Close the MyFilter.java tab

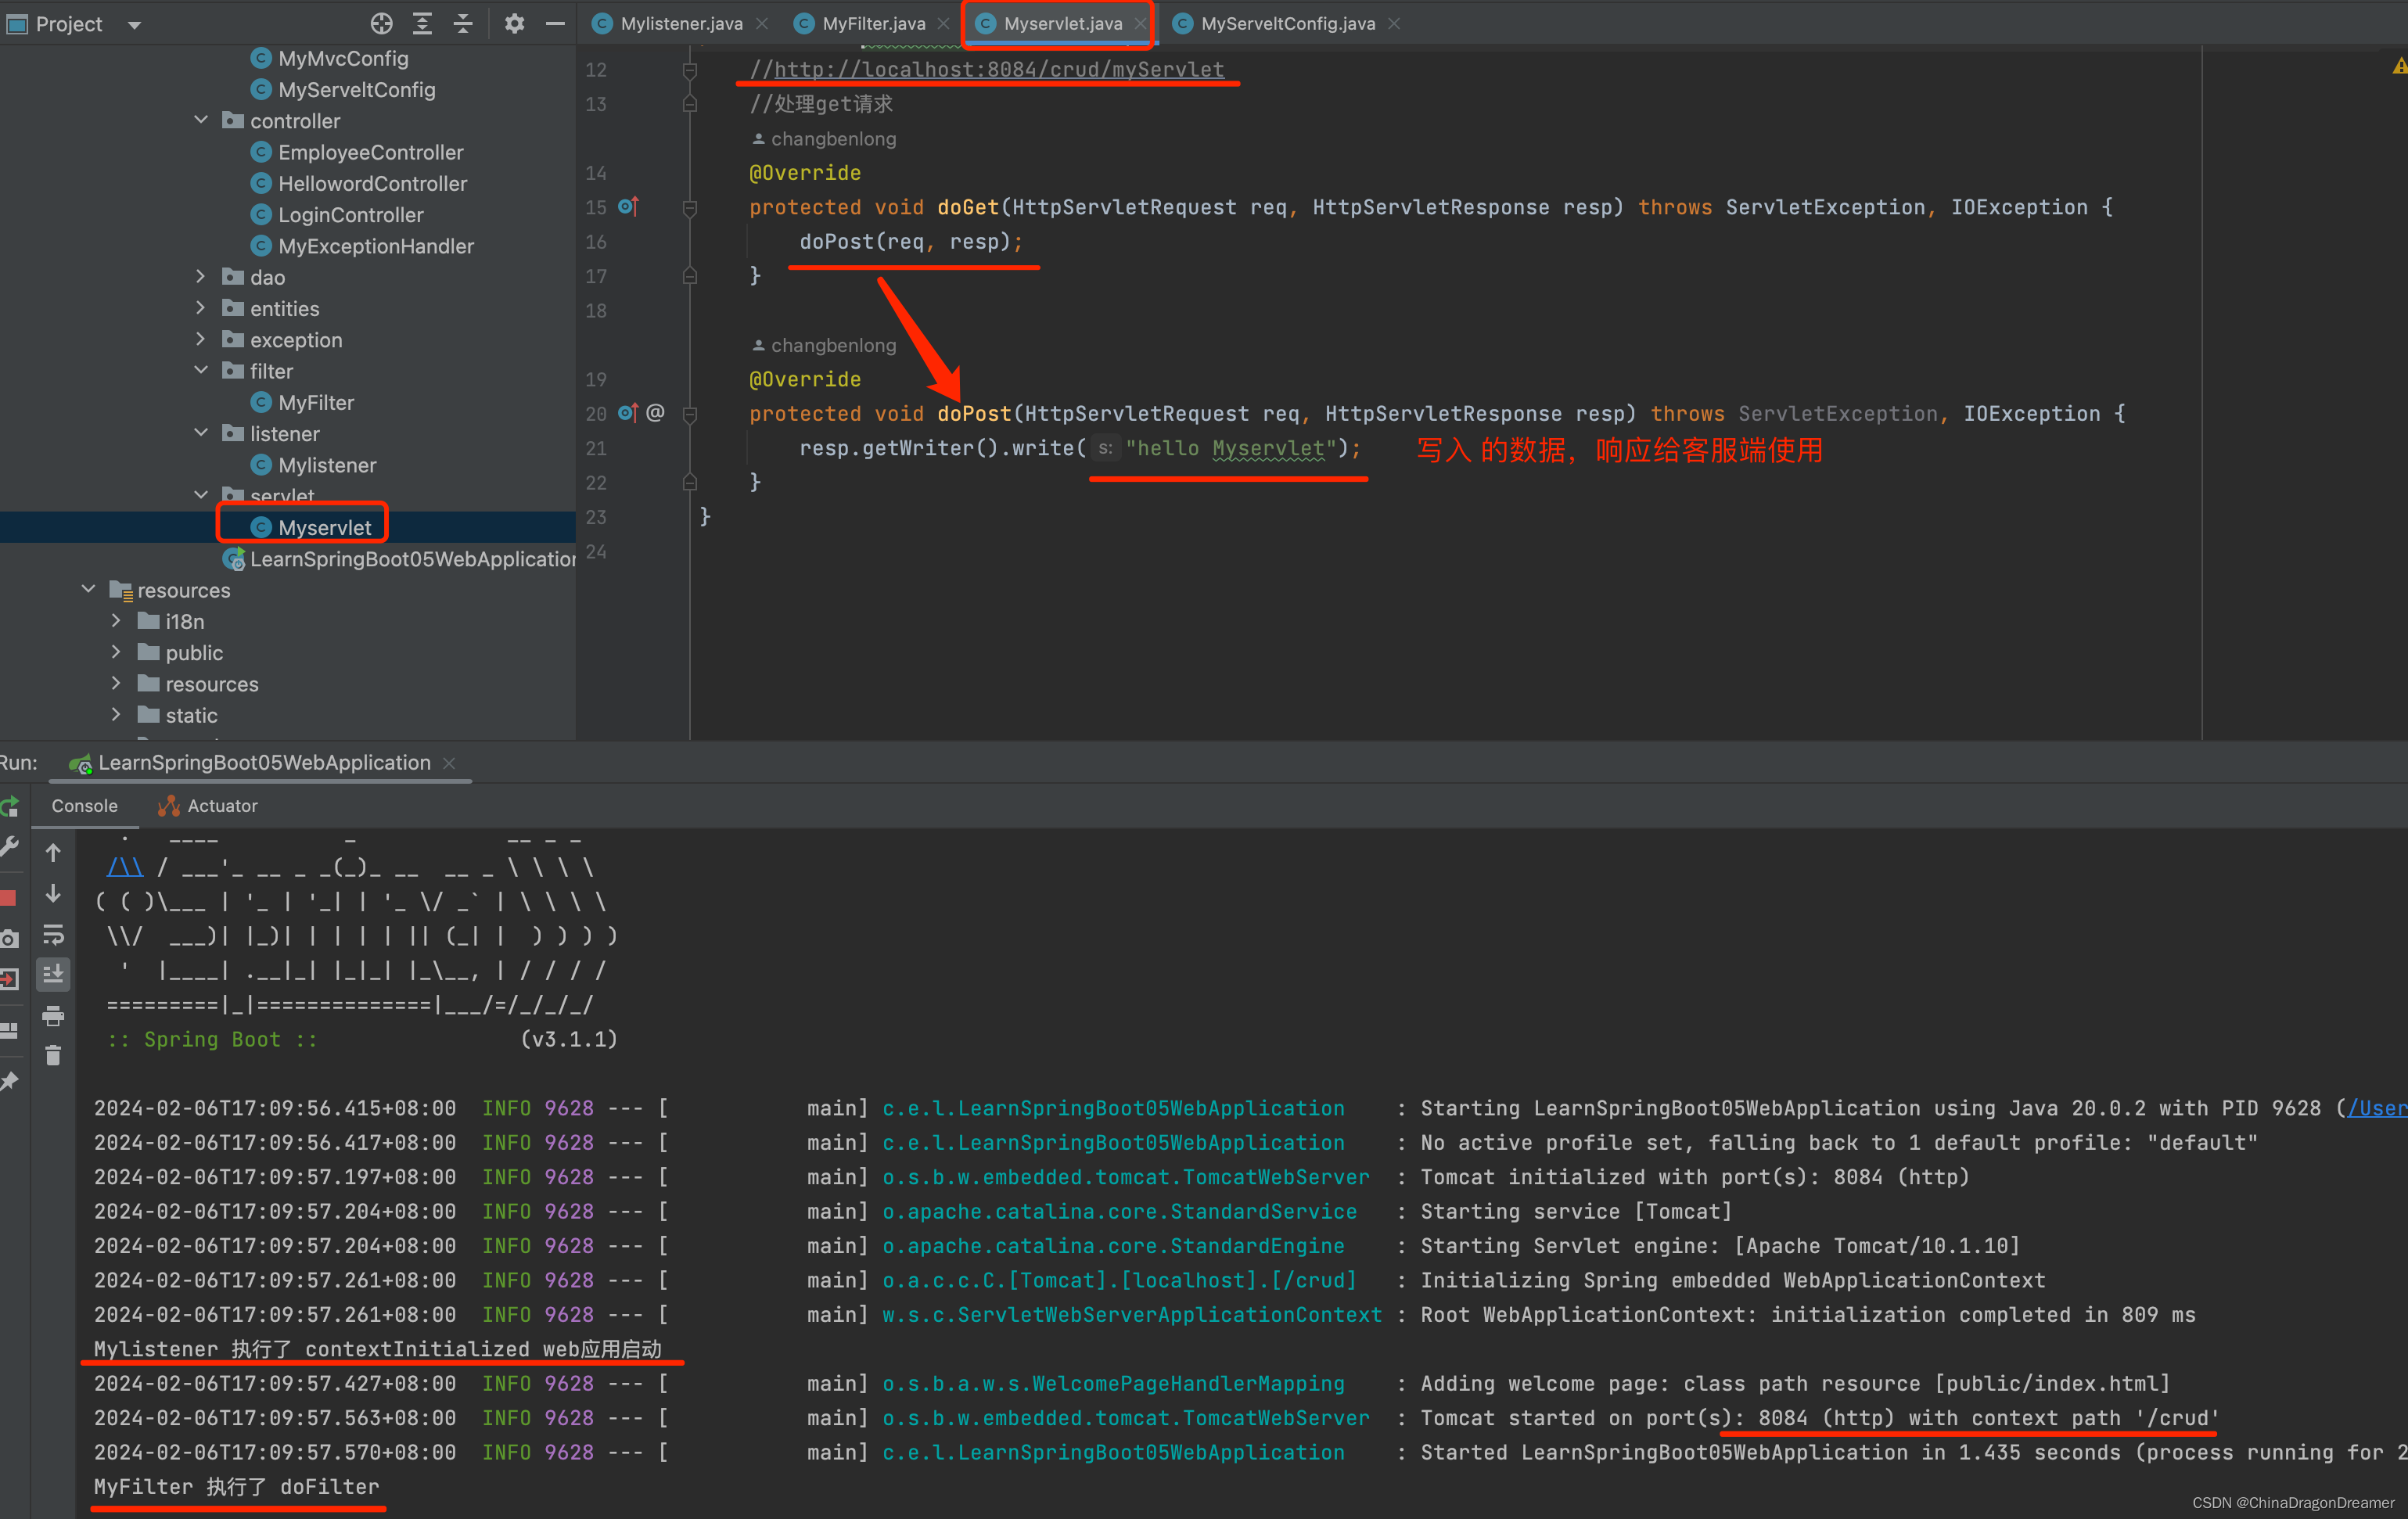tap(944, 24)
